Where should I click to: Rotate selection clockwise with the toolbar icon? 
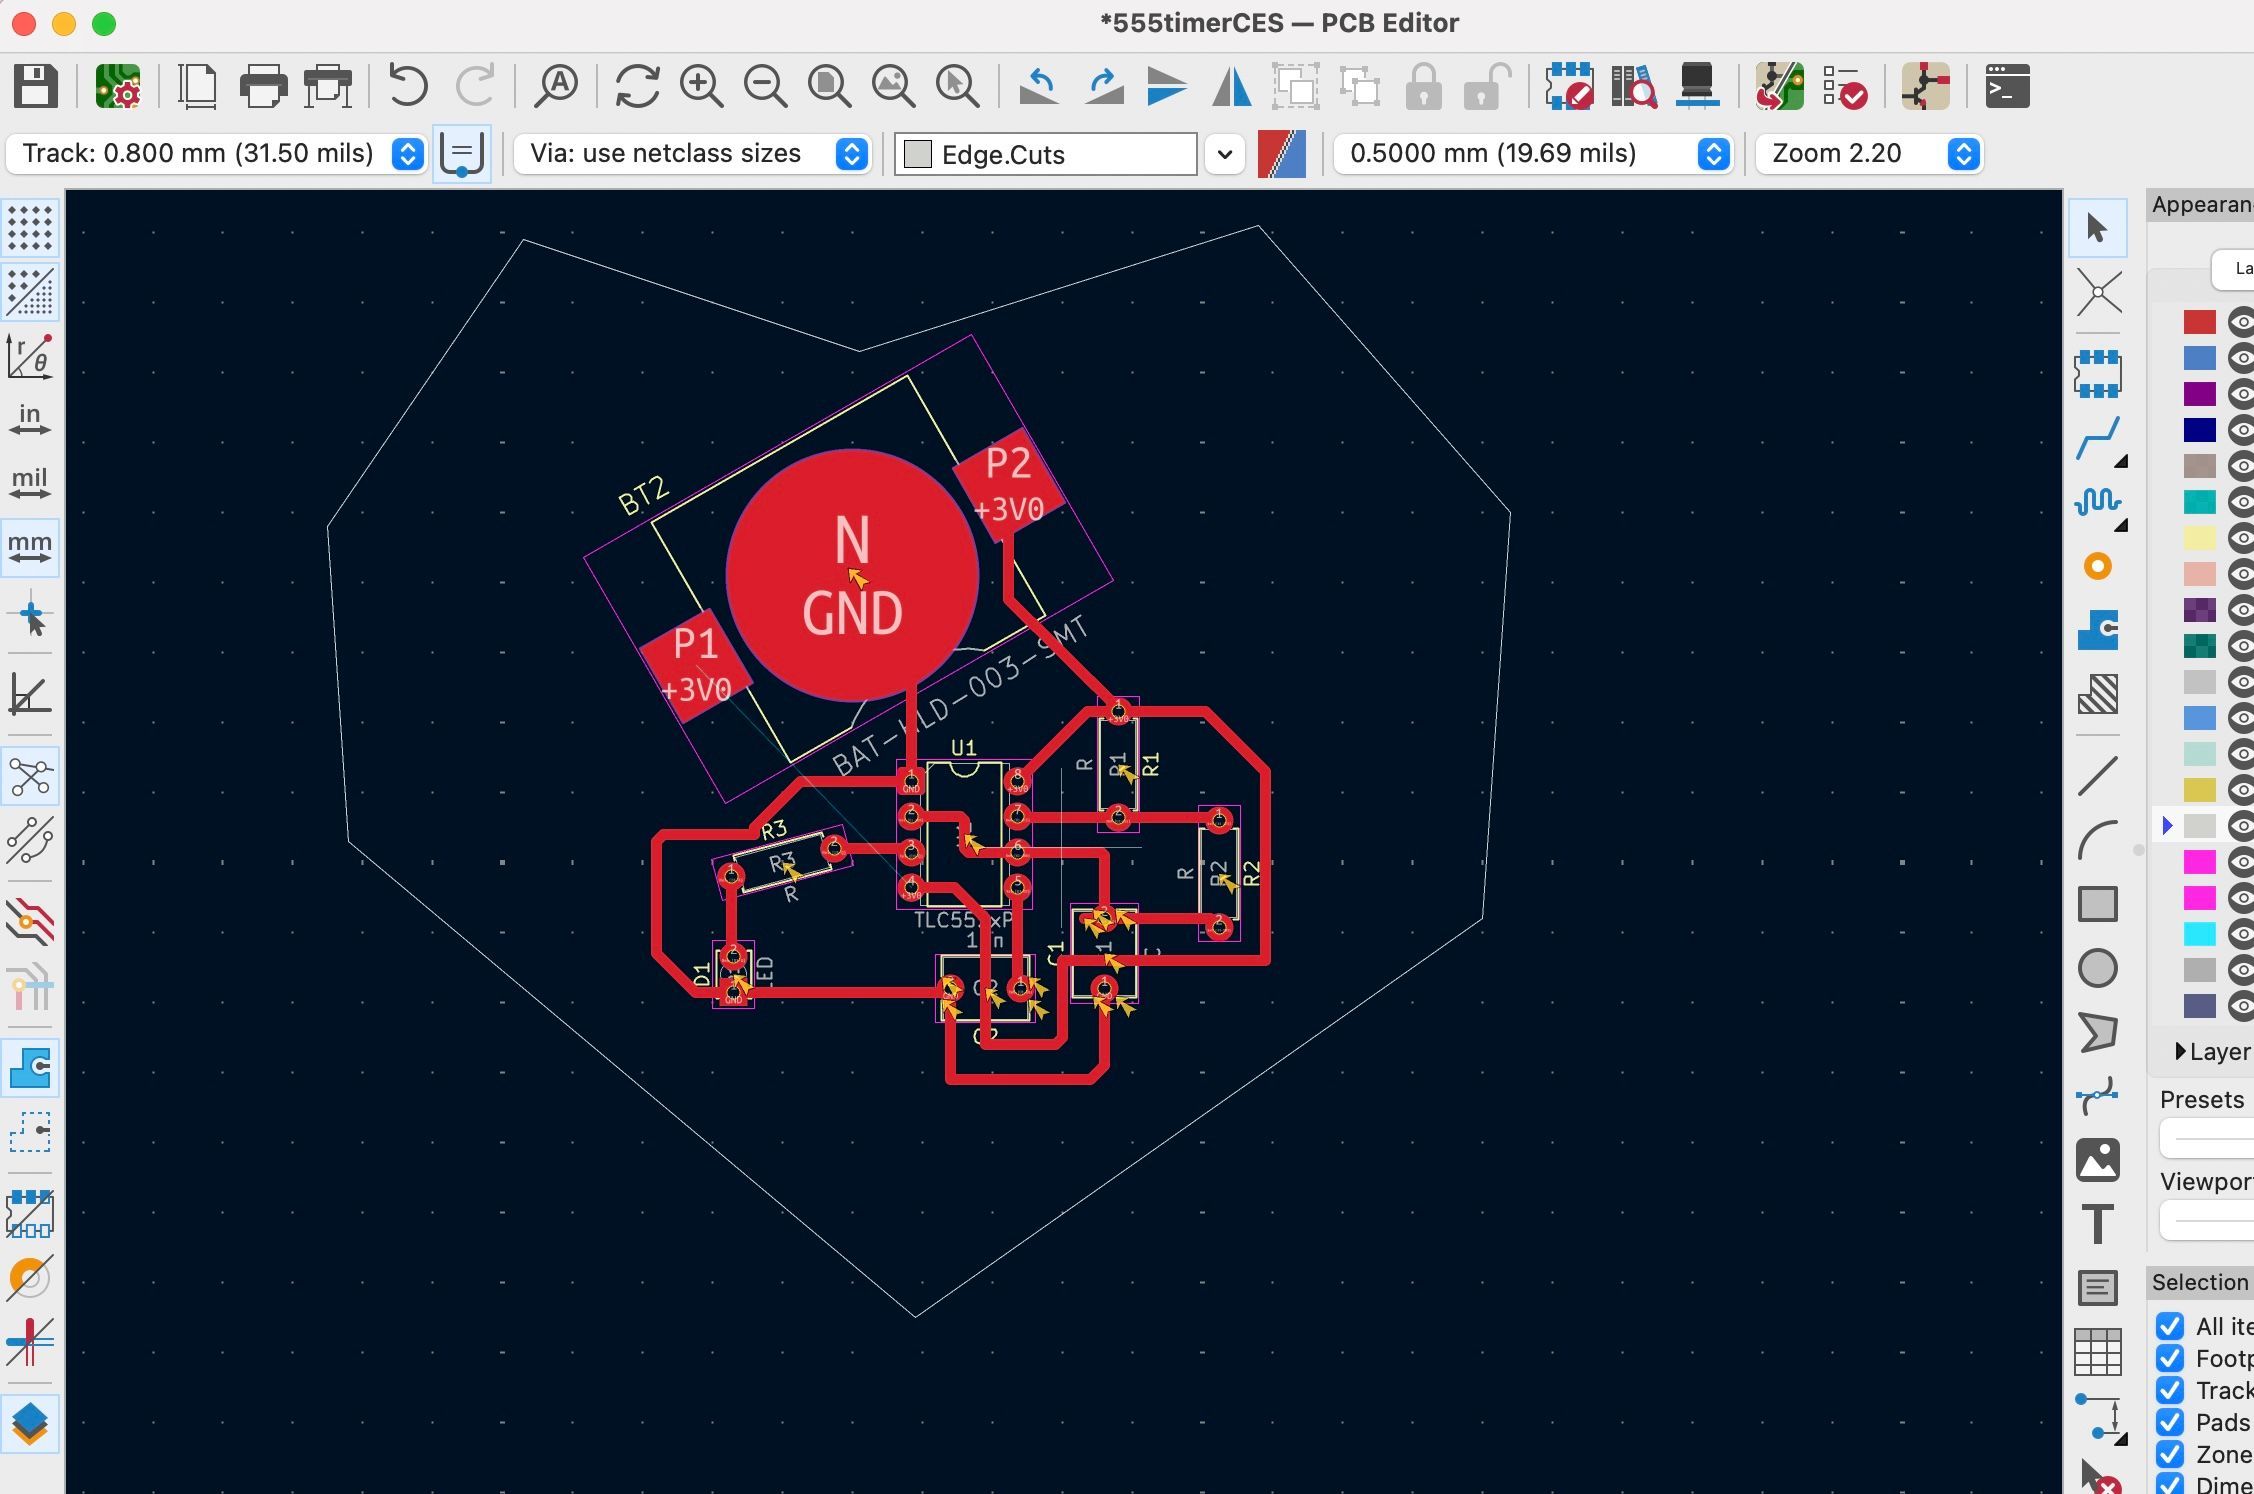[1104, 86]
